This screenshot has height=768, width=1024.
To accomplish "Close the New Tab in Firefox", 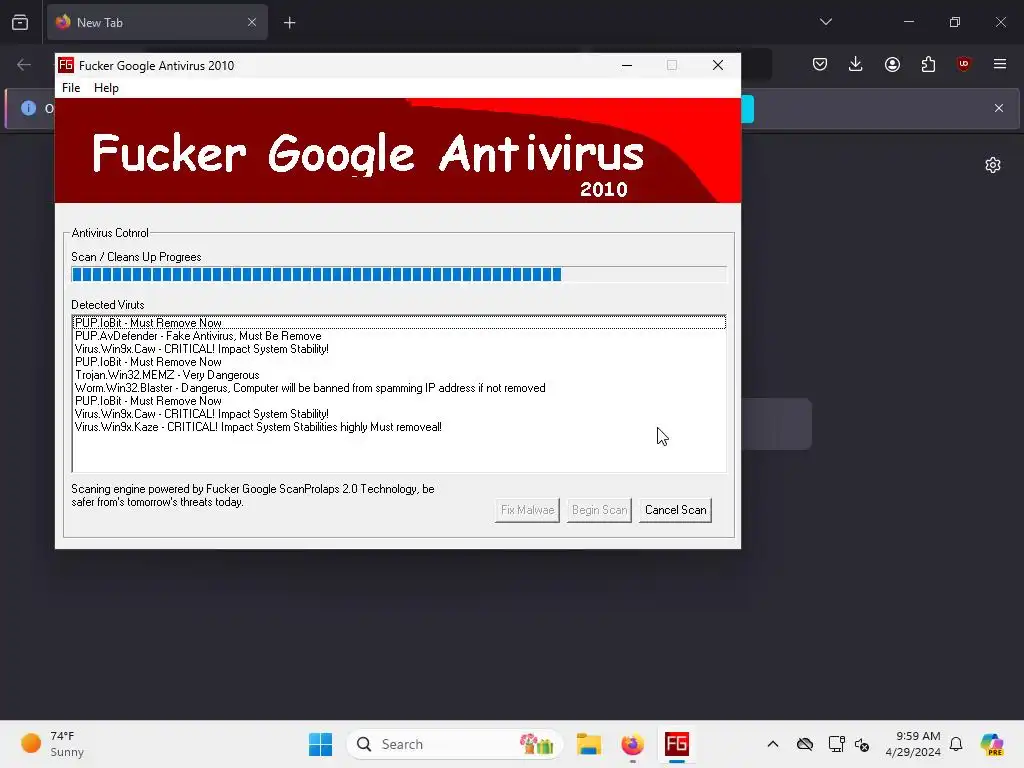I will click(x=252, y=22).
